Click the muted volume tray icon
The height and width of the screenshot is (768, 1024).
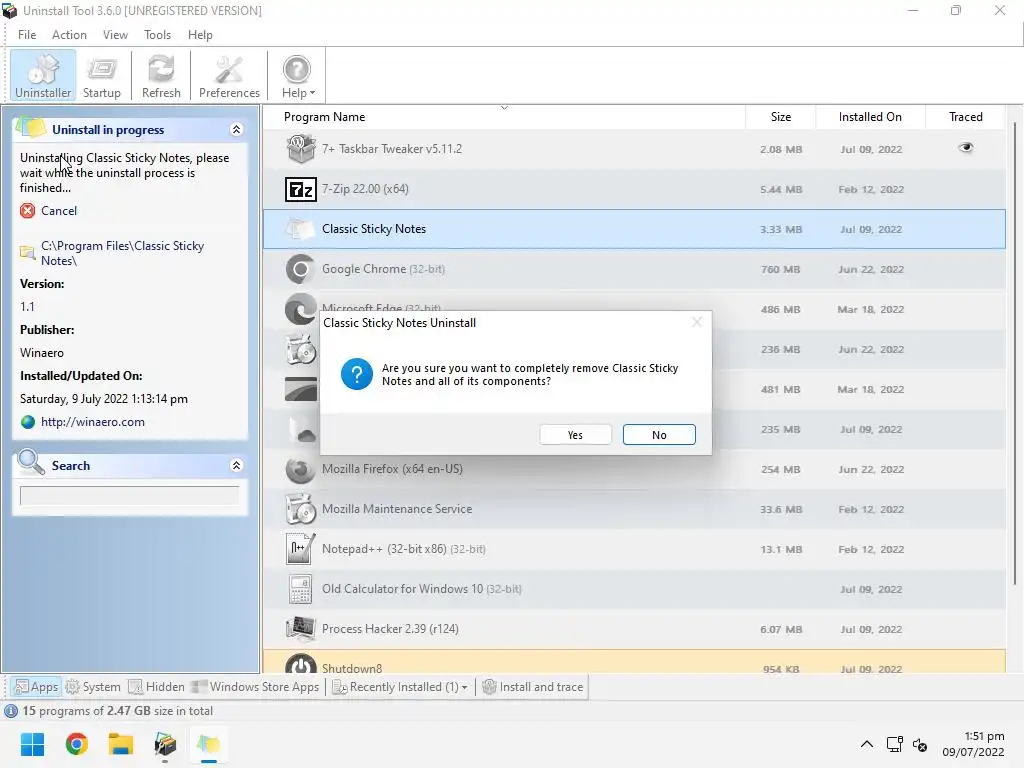pos(920,744)
